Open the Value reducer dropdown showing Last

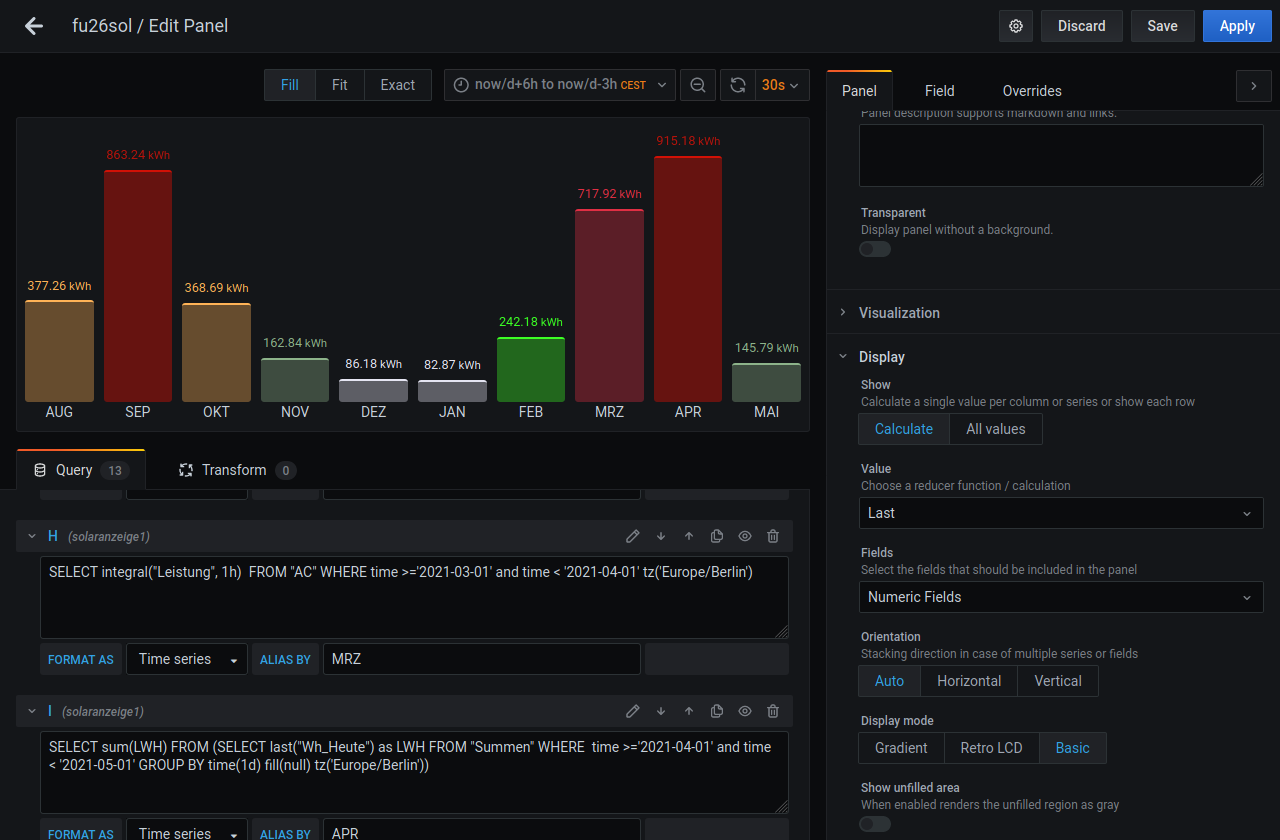click(1060, 513)
